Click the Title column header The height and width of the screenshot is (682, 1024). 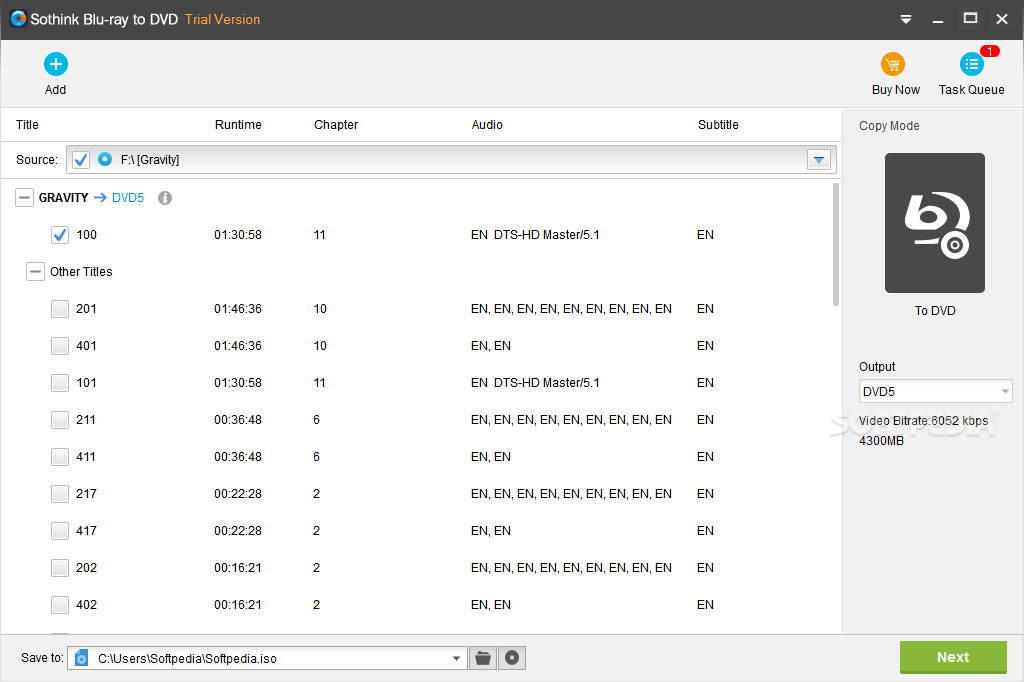click(27, 125)
